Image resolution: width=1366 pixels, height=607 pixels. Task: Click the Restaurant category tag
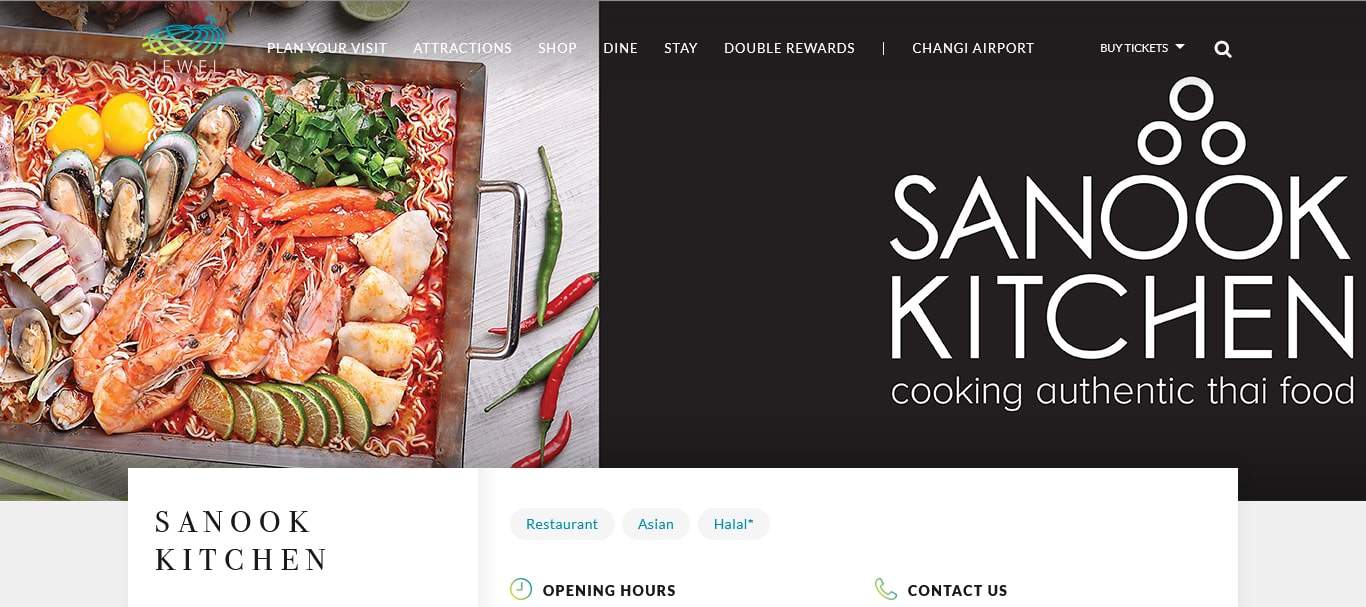562,524
